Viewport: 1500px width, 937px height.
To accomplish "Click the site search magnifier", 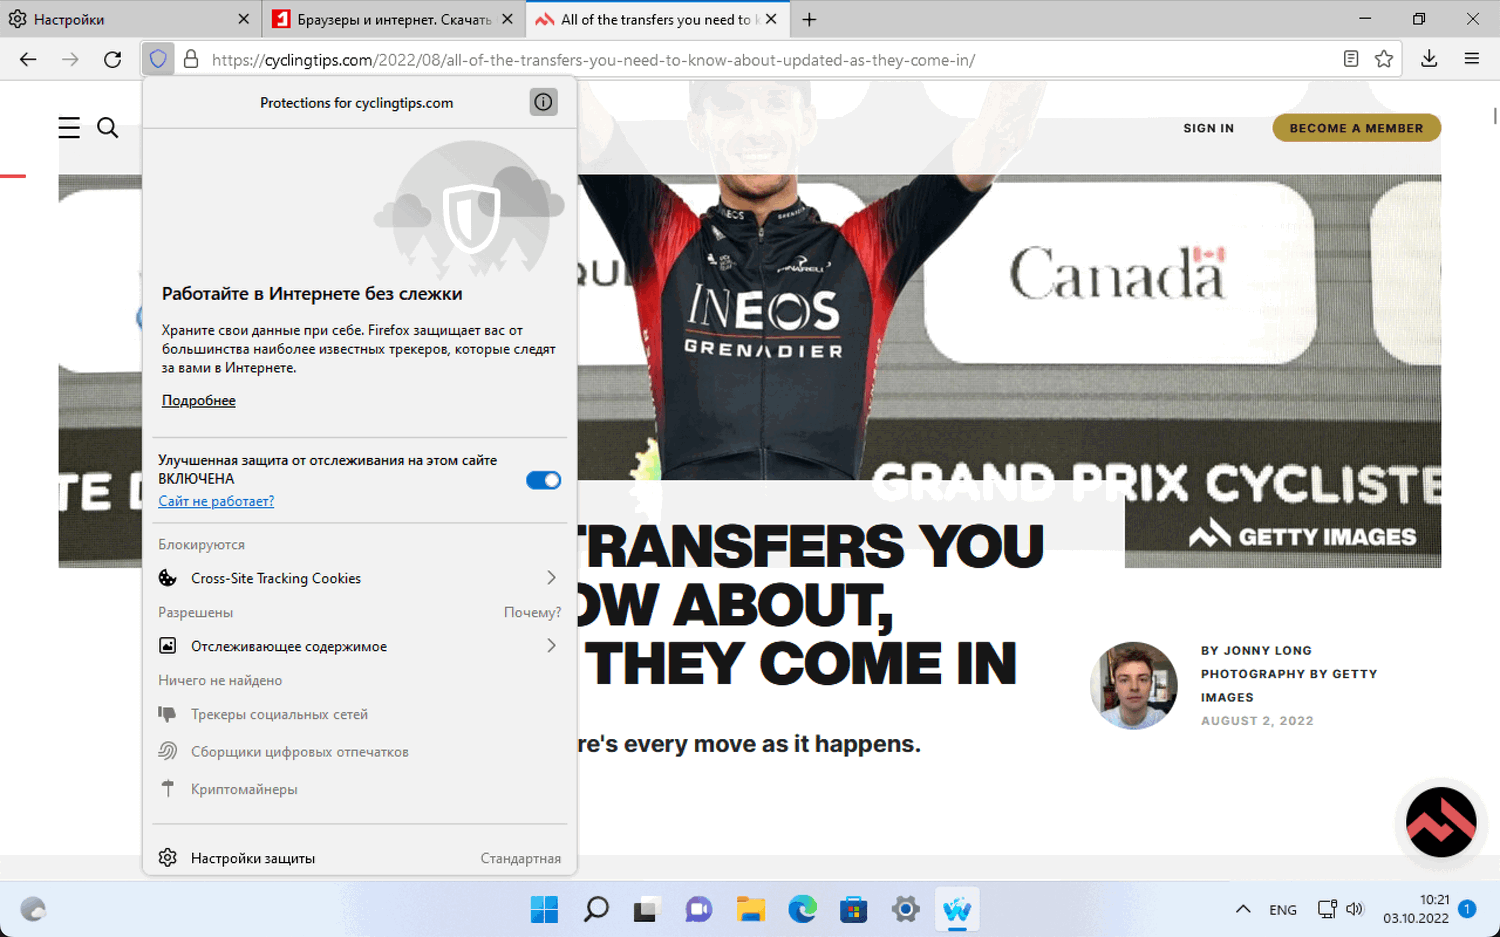I will pos(108,128).
